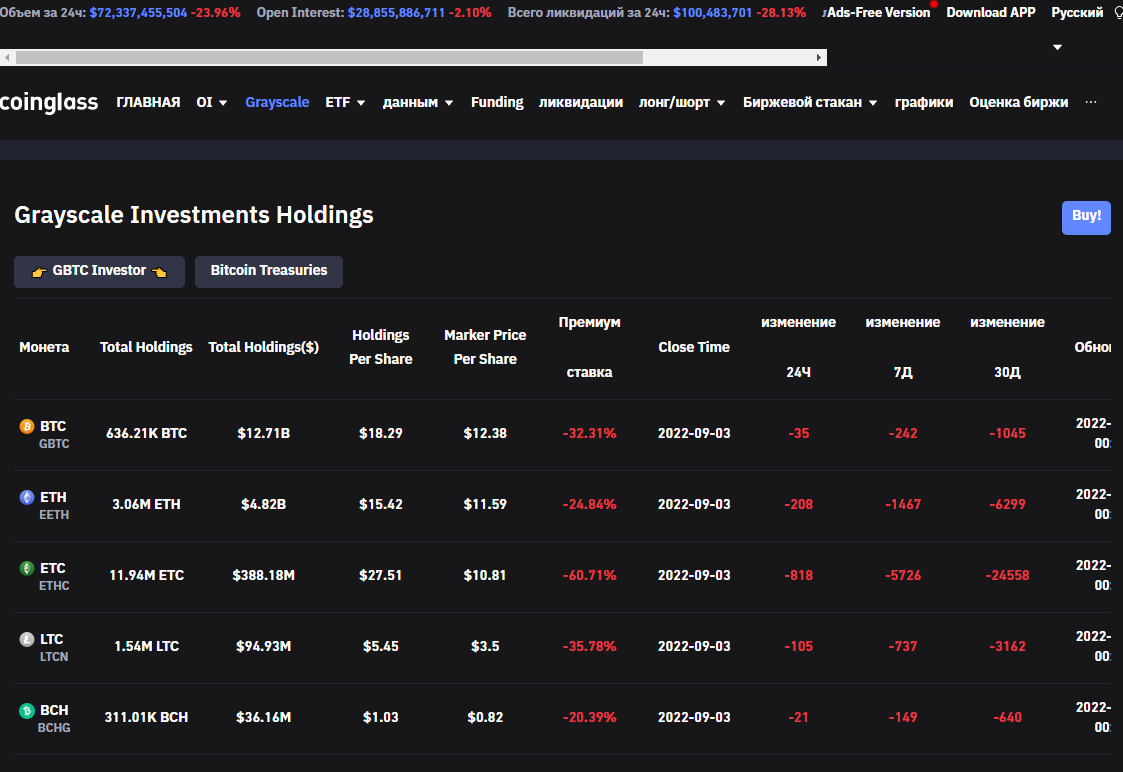Click the Ethereum coin icon in ETH row
1123x772 pixels.
[26, 498]
